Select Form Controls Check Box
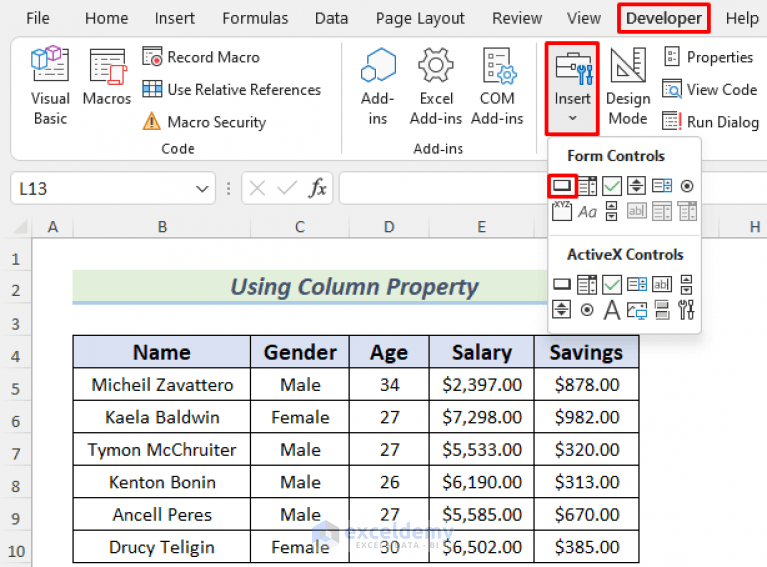Image resolution: width=767 pixels, height=567 pixels. coord(612,186)
